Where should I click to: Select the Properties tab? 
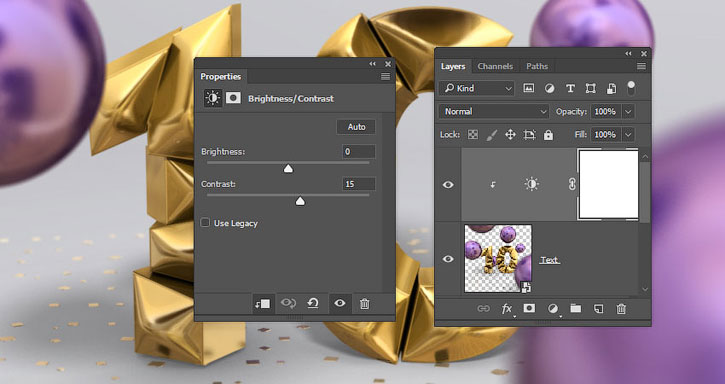[221, 77]
